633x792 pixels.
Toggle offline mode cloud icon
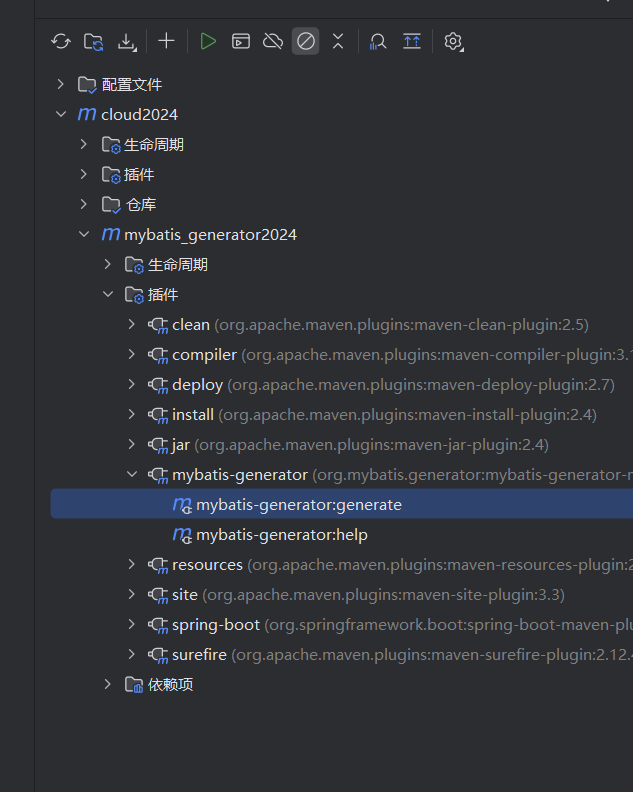coord(273,41)
